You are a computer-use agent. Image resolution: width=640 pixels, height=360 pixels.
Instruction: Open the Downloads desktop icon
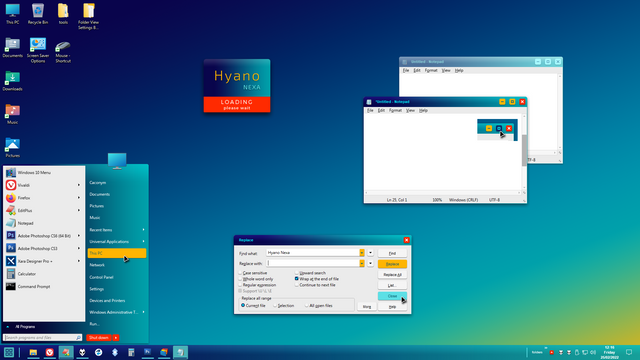tap(12, 81)
